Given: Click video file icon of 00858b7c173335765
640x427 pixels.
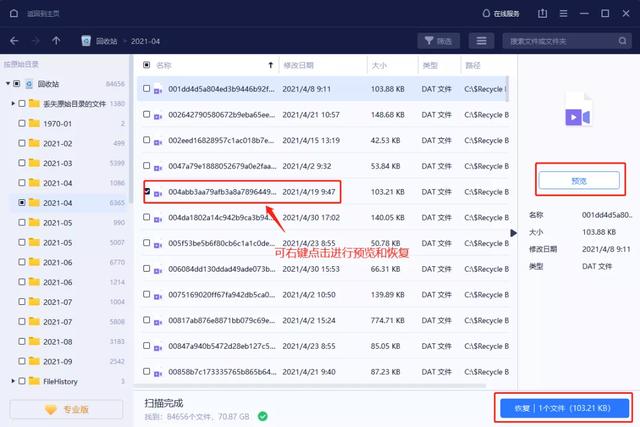Looking at the screenshot, I should pos(158,374).
